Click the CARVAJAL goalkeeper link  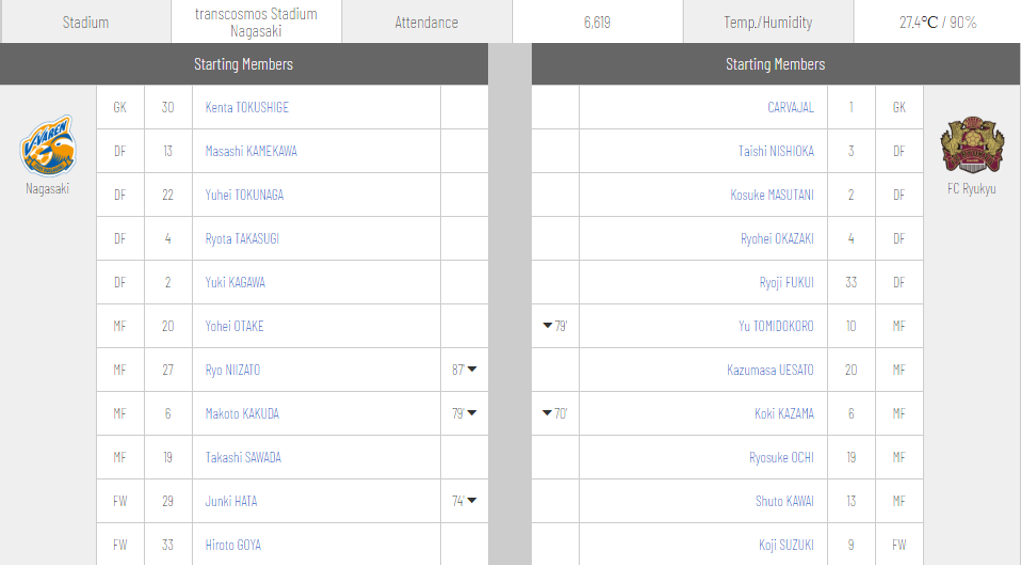point(790,107)
